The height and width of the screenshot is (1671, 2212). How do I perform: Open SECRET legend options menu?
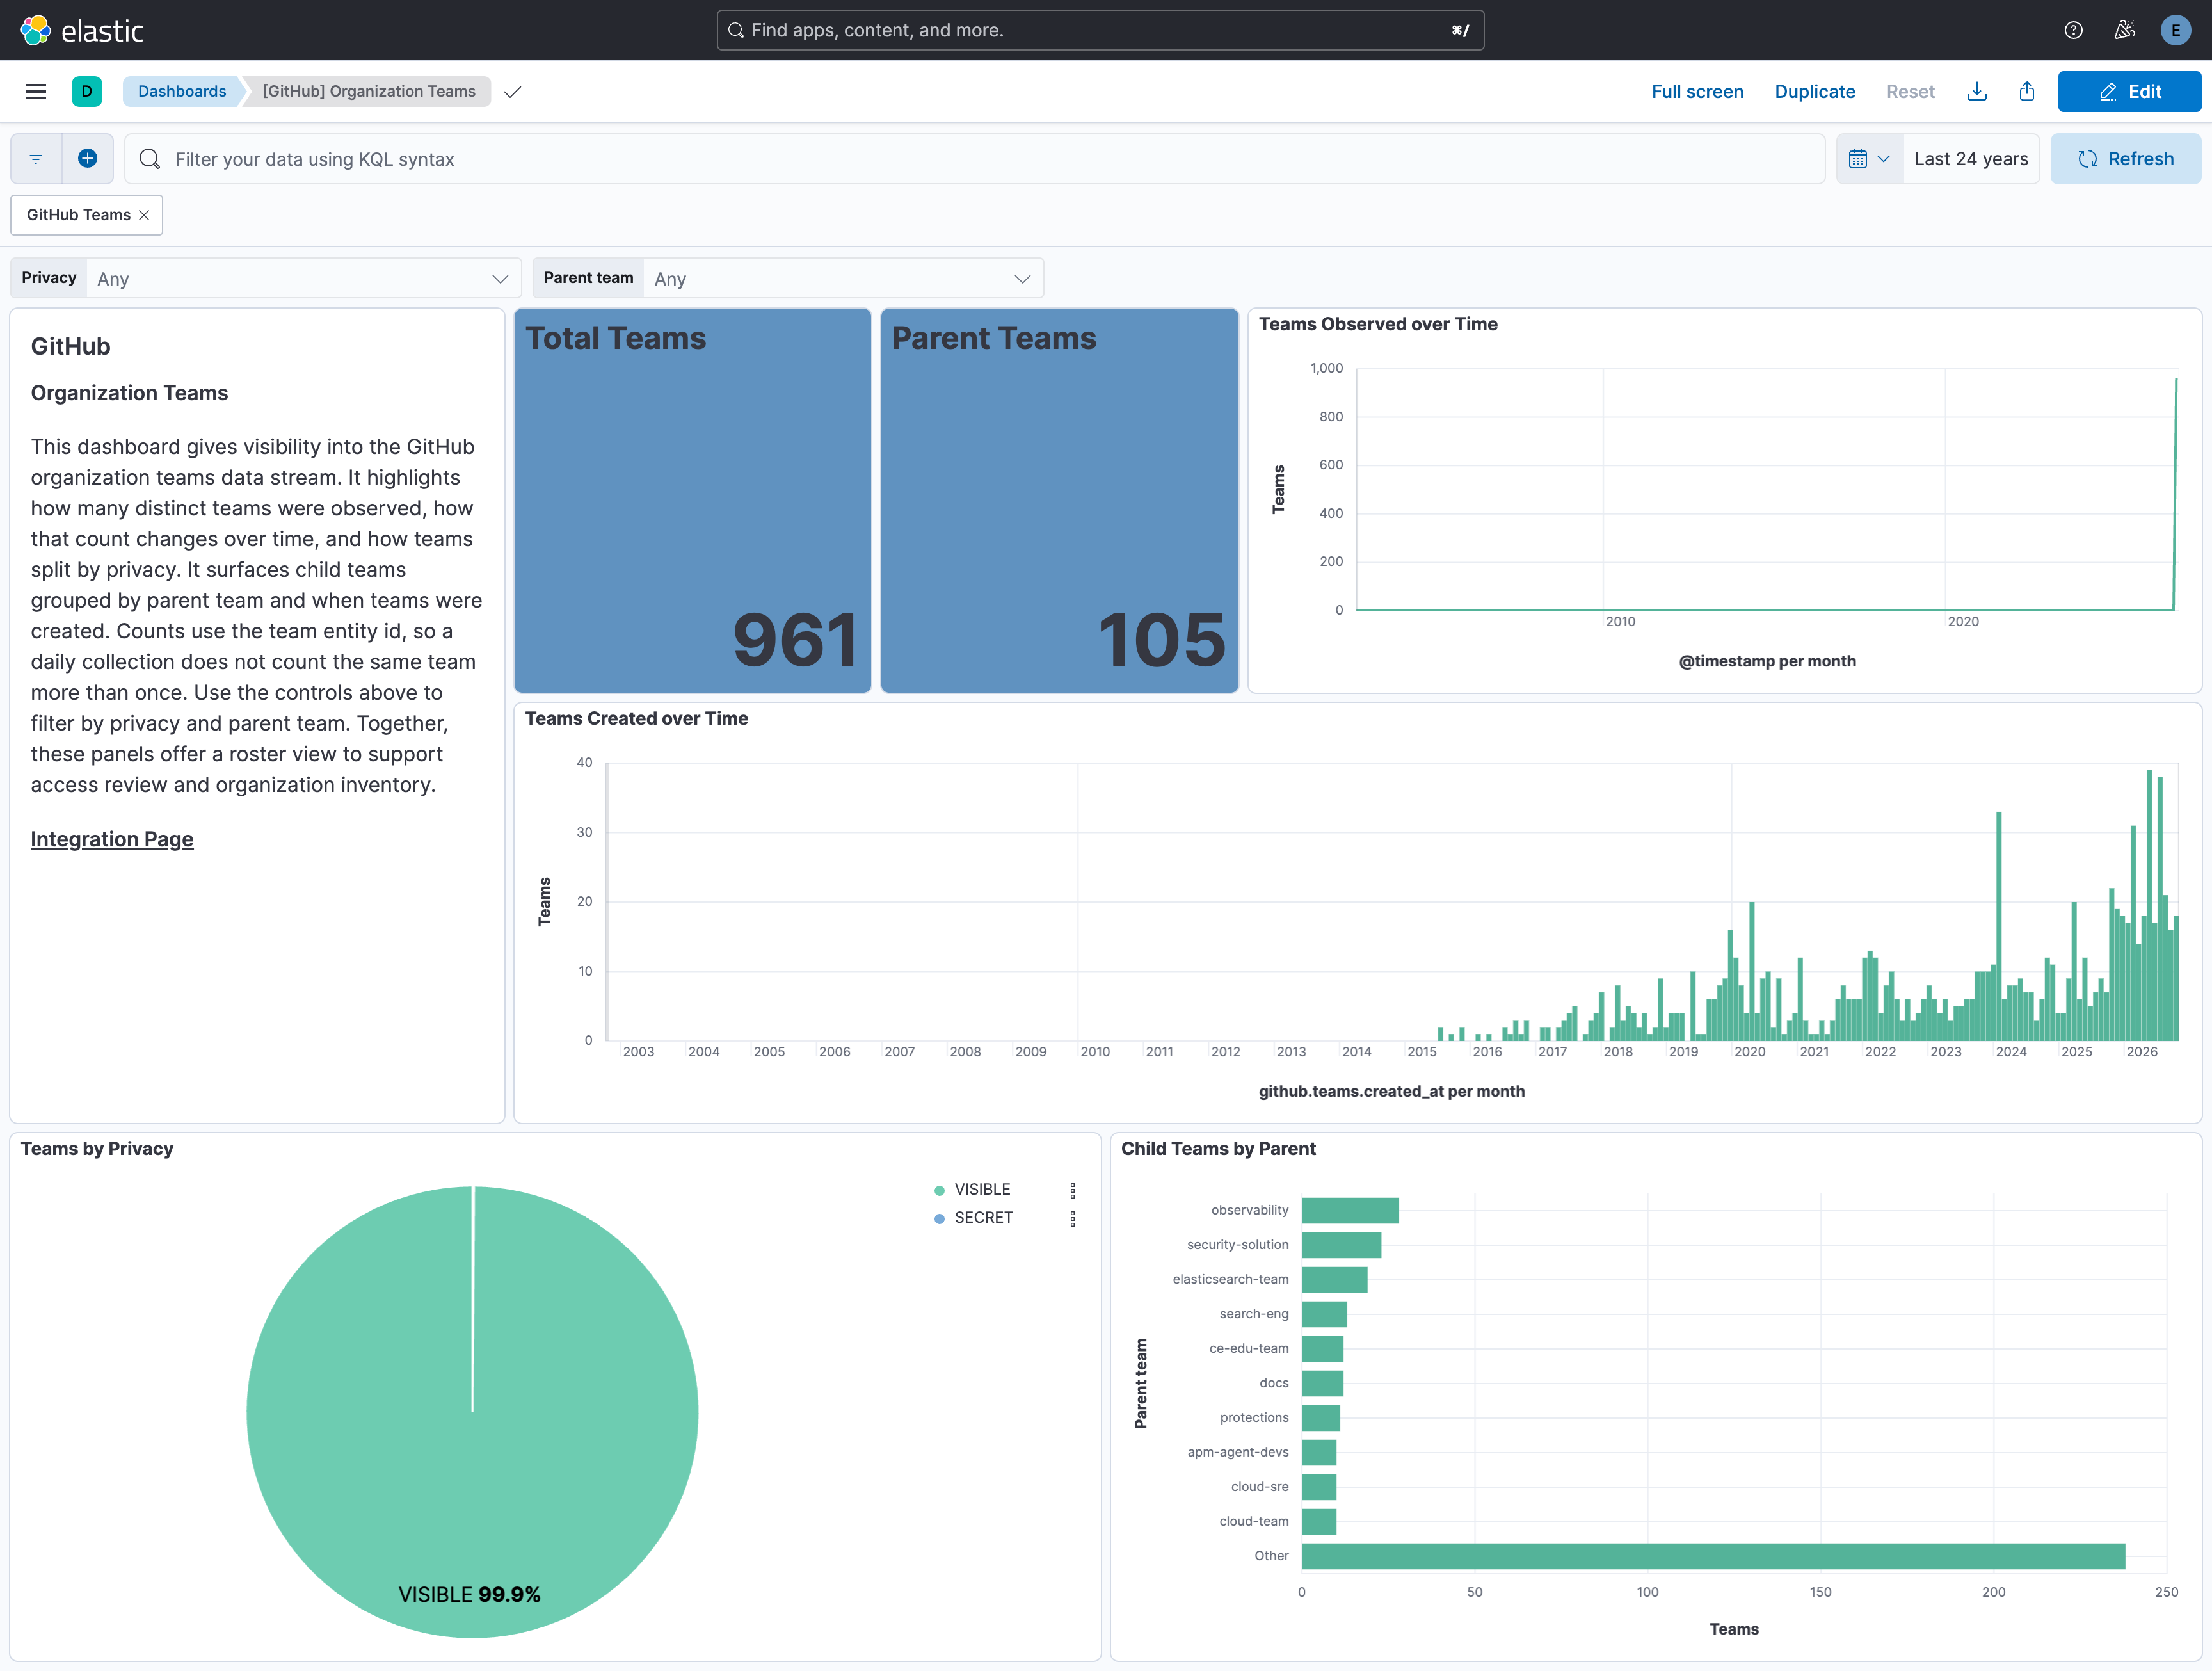1072,1218
